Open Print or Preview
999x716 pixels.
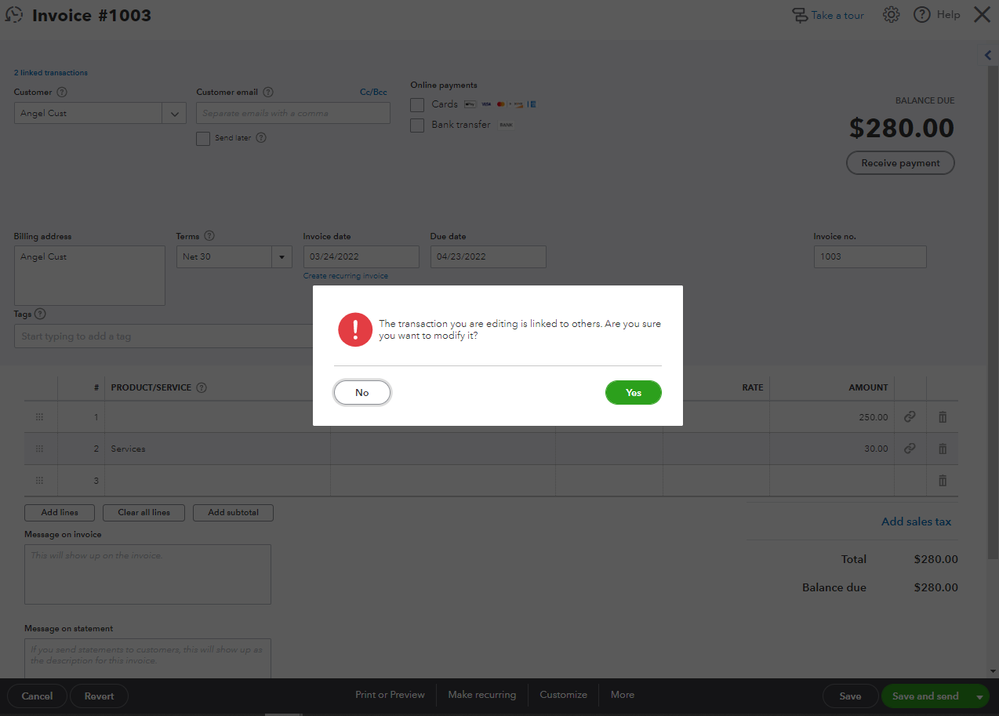tap(390, 694)
